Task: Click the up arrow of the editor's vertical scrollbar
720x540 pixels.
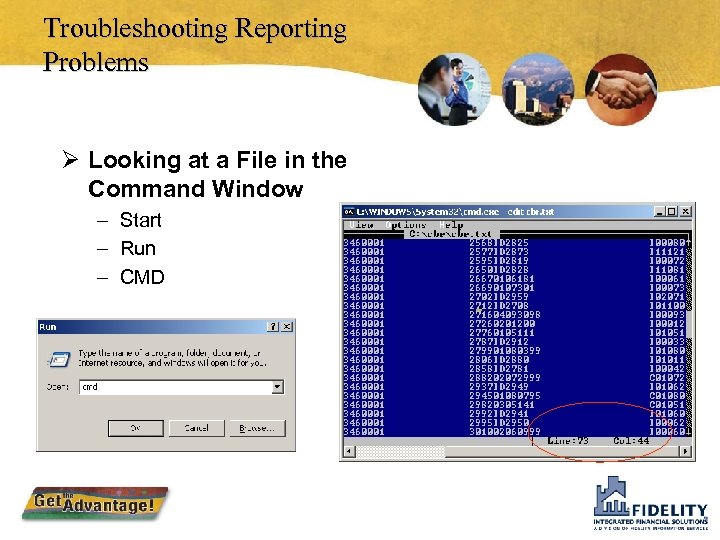Action: click(x=688, y=242)
